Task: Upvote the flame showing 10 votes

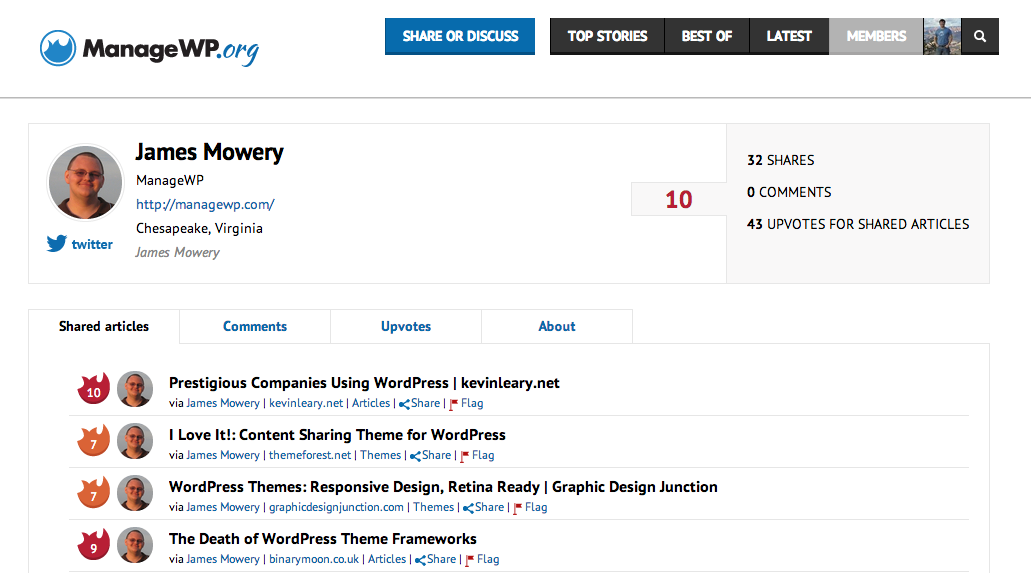Action: point(93,388)
